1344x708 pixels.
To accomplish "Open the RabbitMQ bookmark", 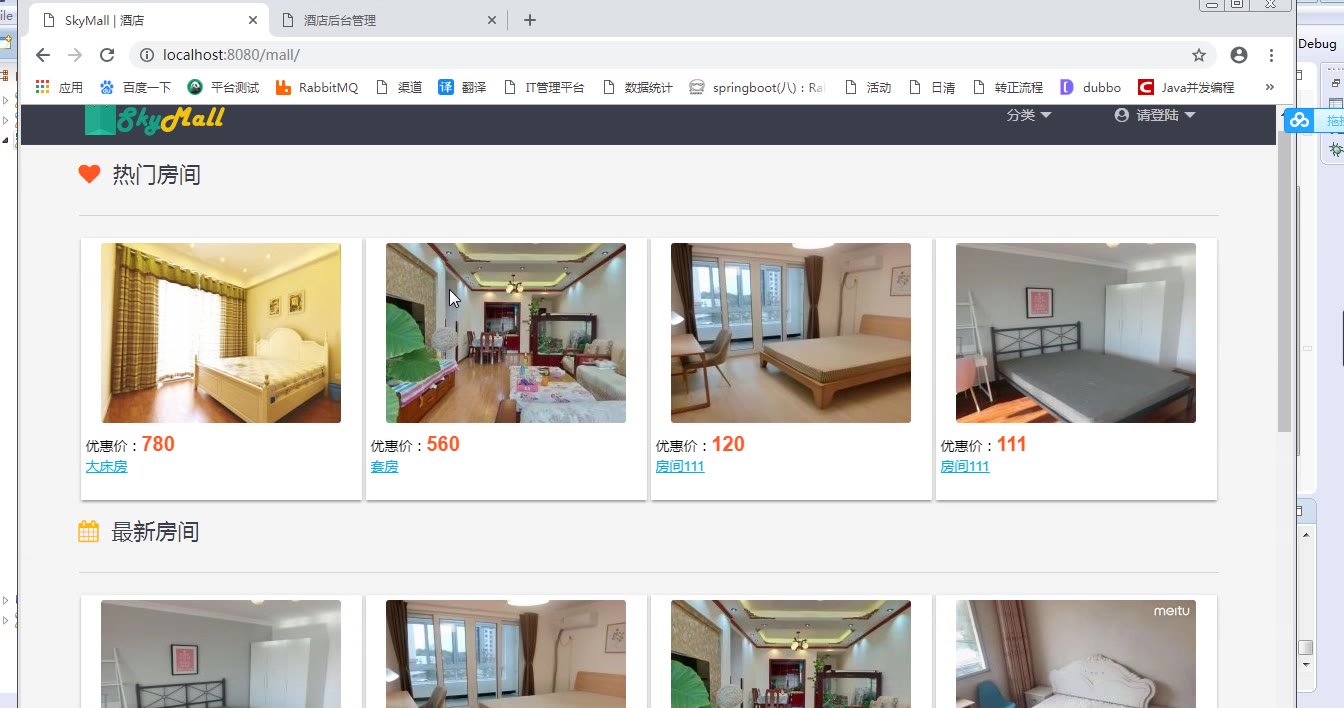I will point(316,87).
